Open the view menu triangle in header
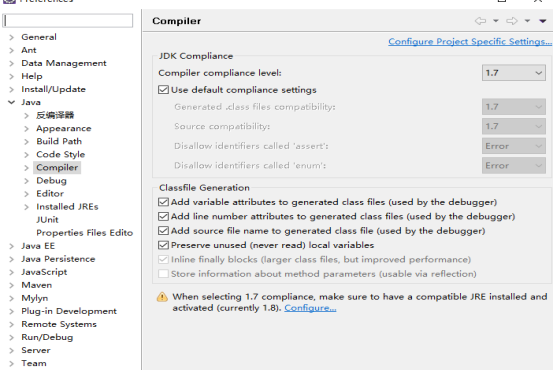The height and width of the screenshot is (371, 554). 543,21
